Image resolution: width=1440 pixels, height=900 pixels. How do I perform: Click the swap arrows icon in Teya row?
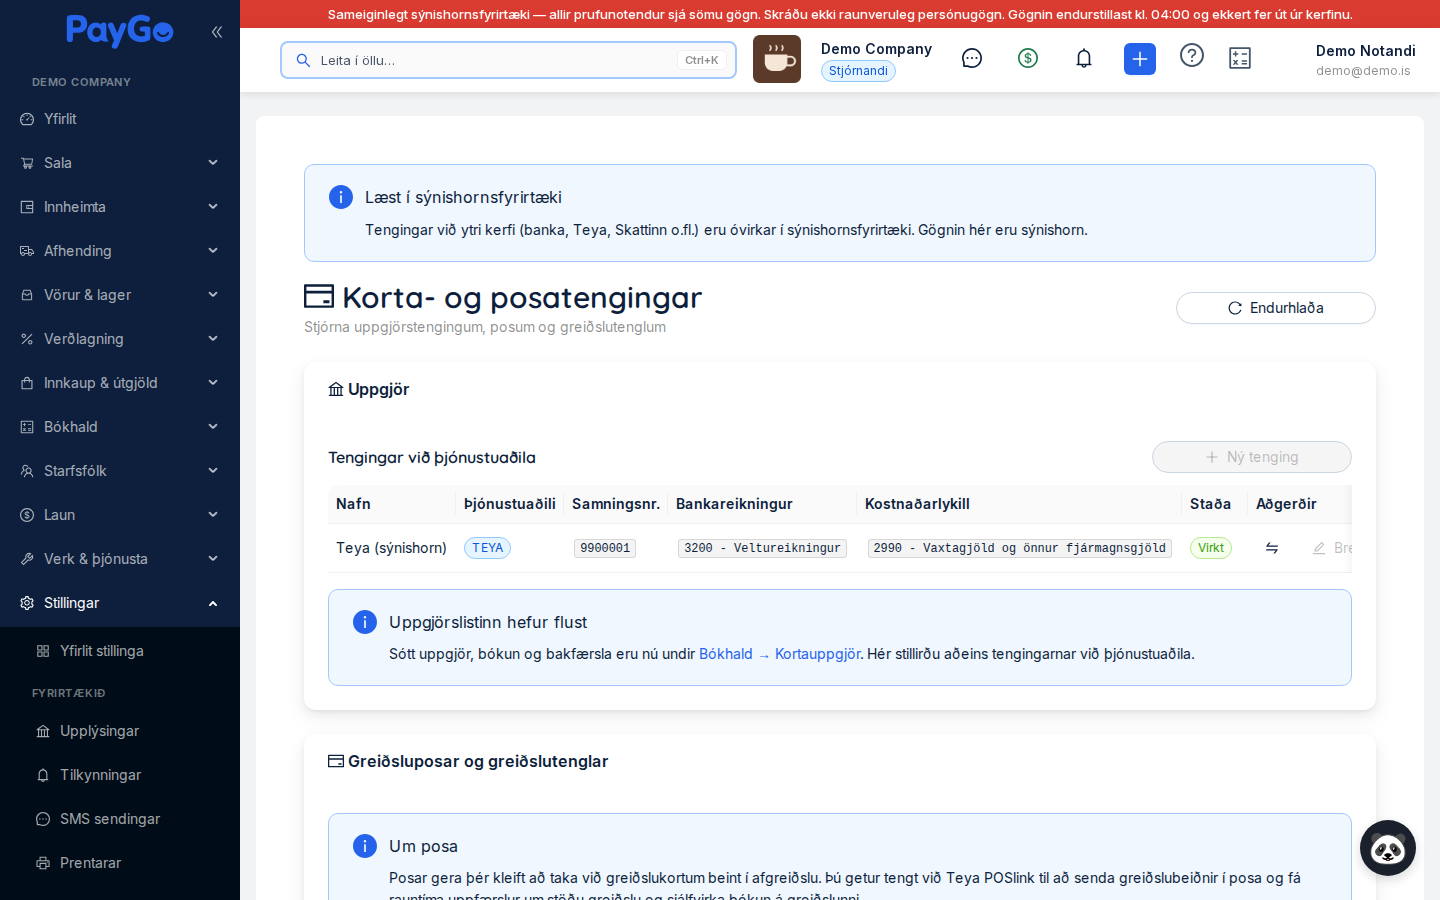point(1272,548)
